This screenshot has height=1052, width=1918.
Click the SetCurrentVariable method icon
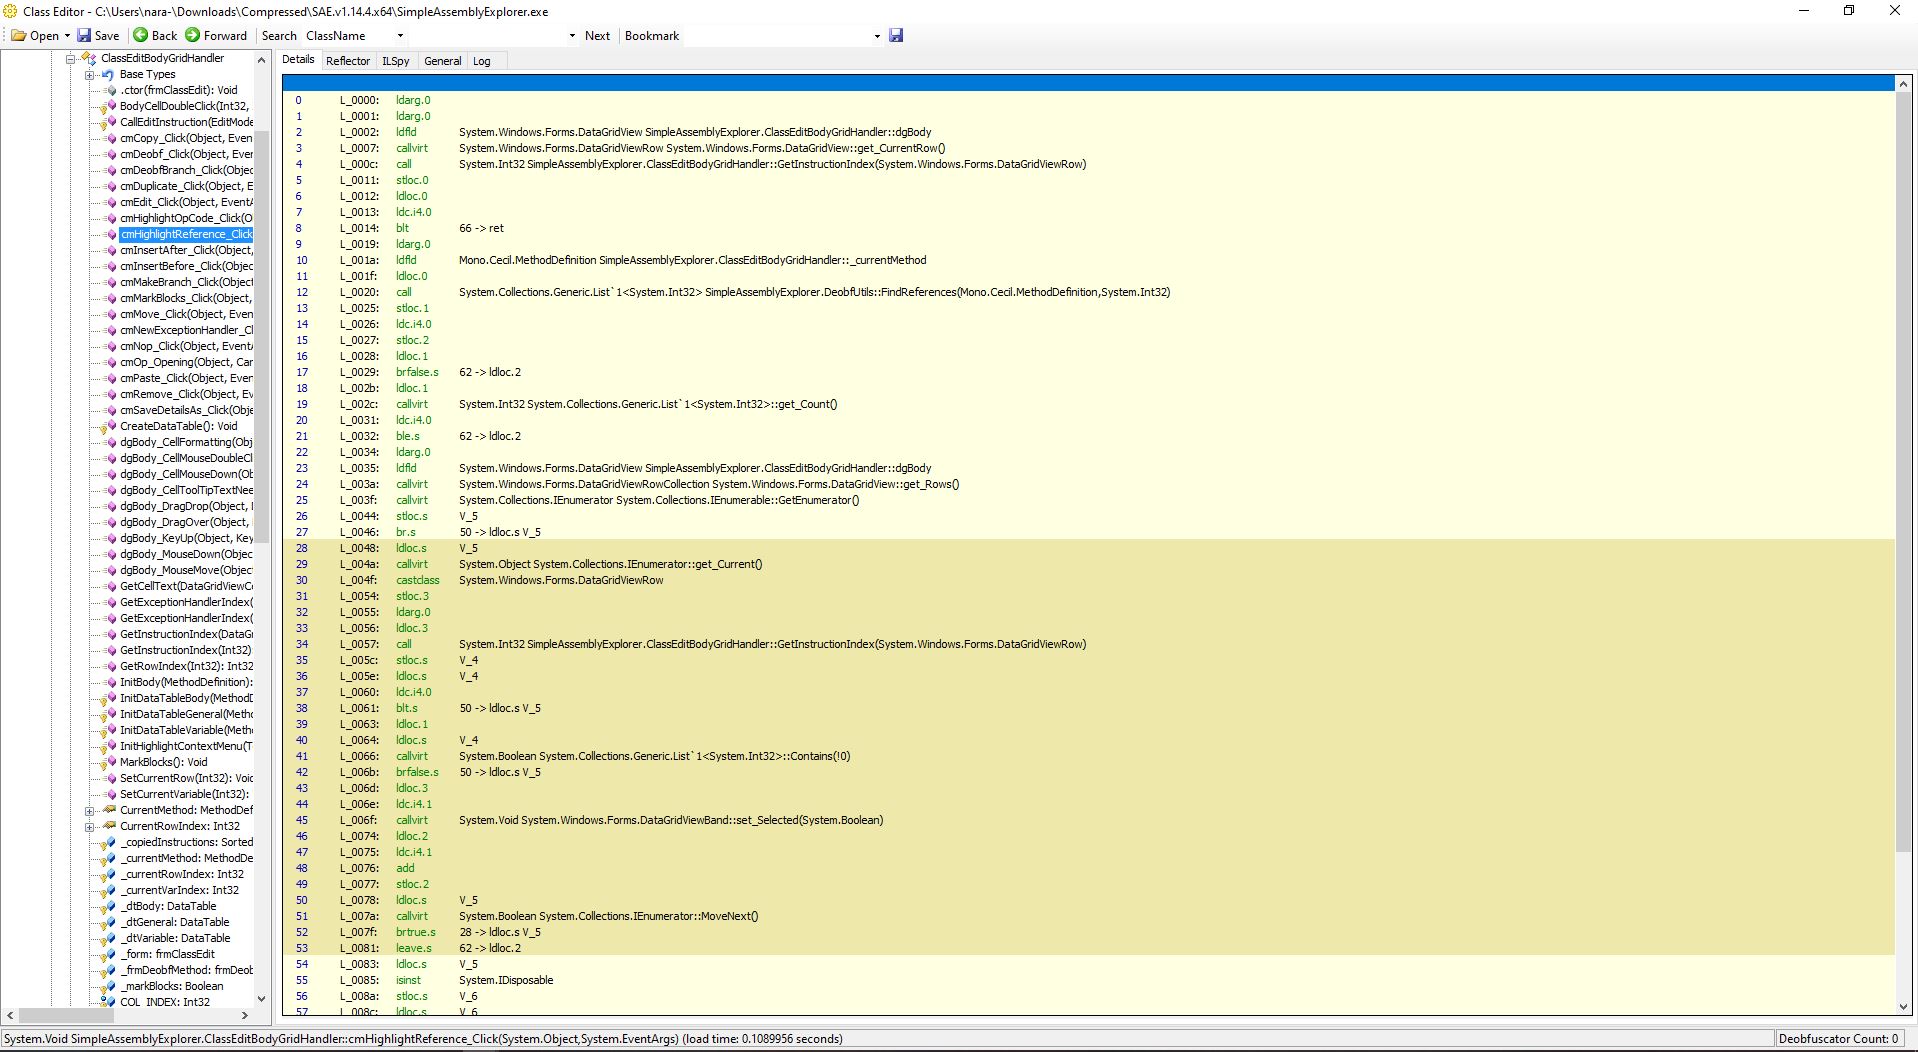coord(111,794)
